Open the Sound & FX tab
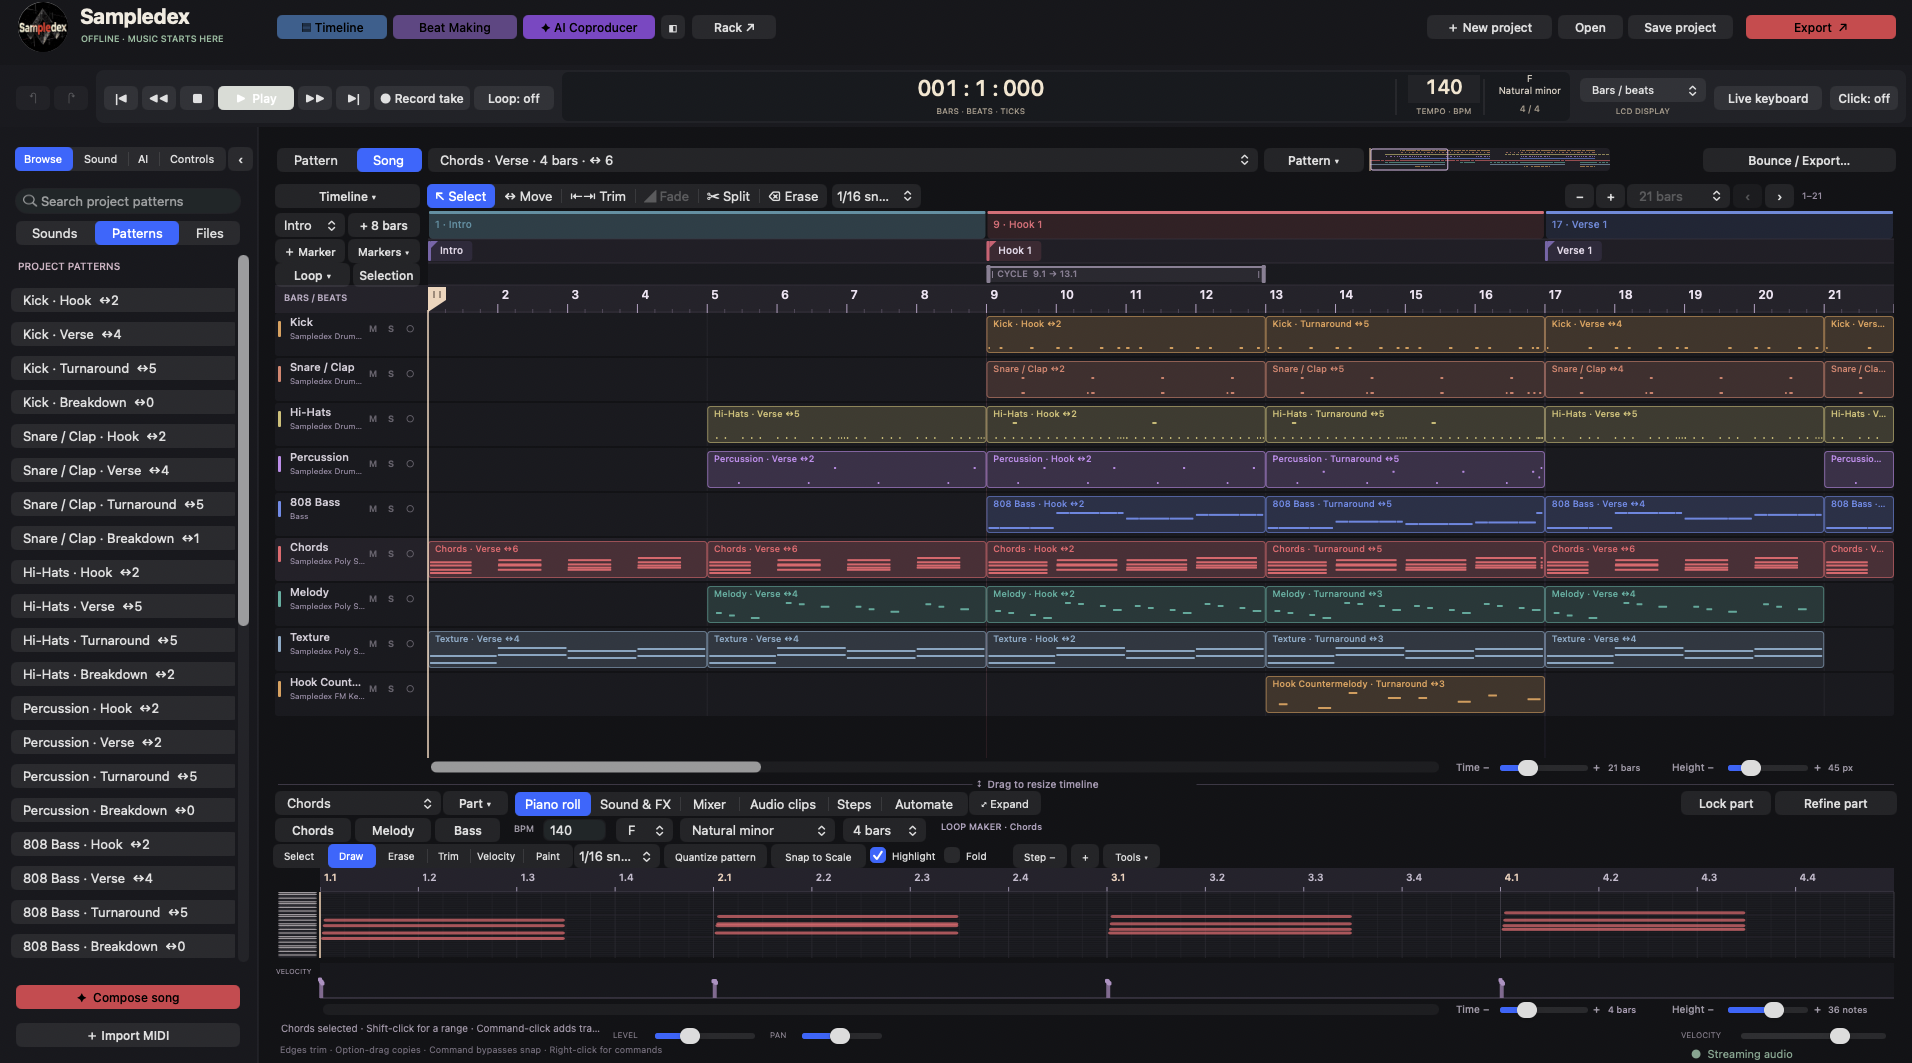The image size is (1912, 1063). 635,804
